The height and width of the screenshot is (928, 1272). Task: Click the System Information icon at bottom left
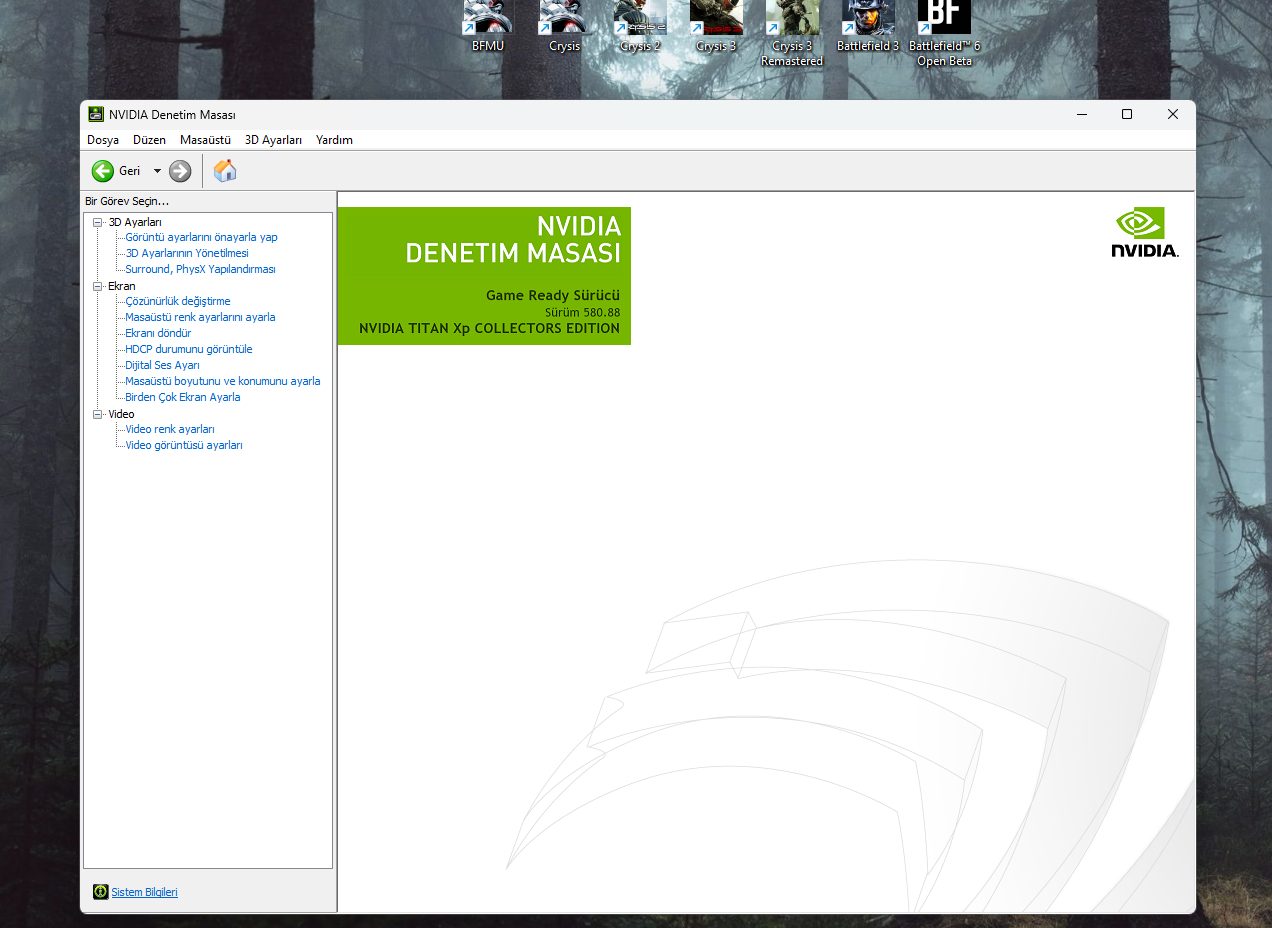click(100, 892)
